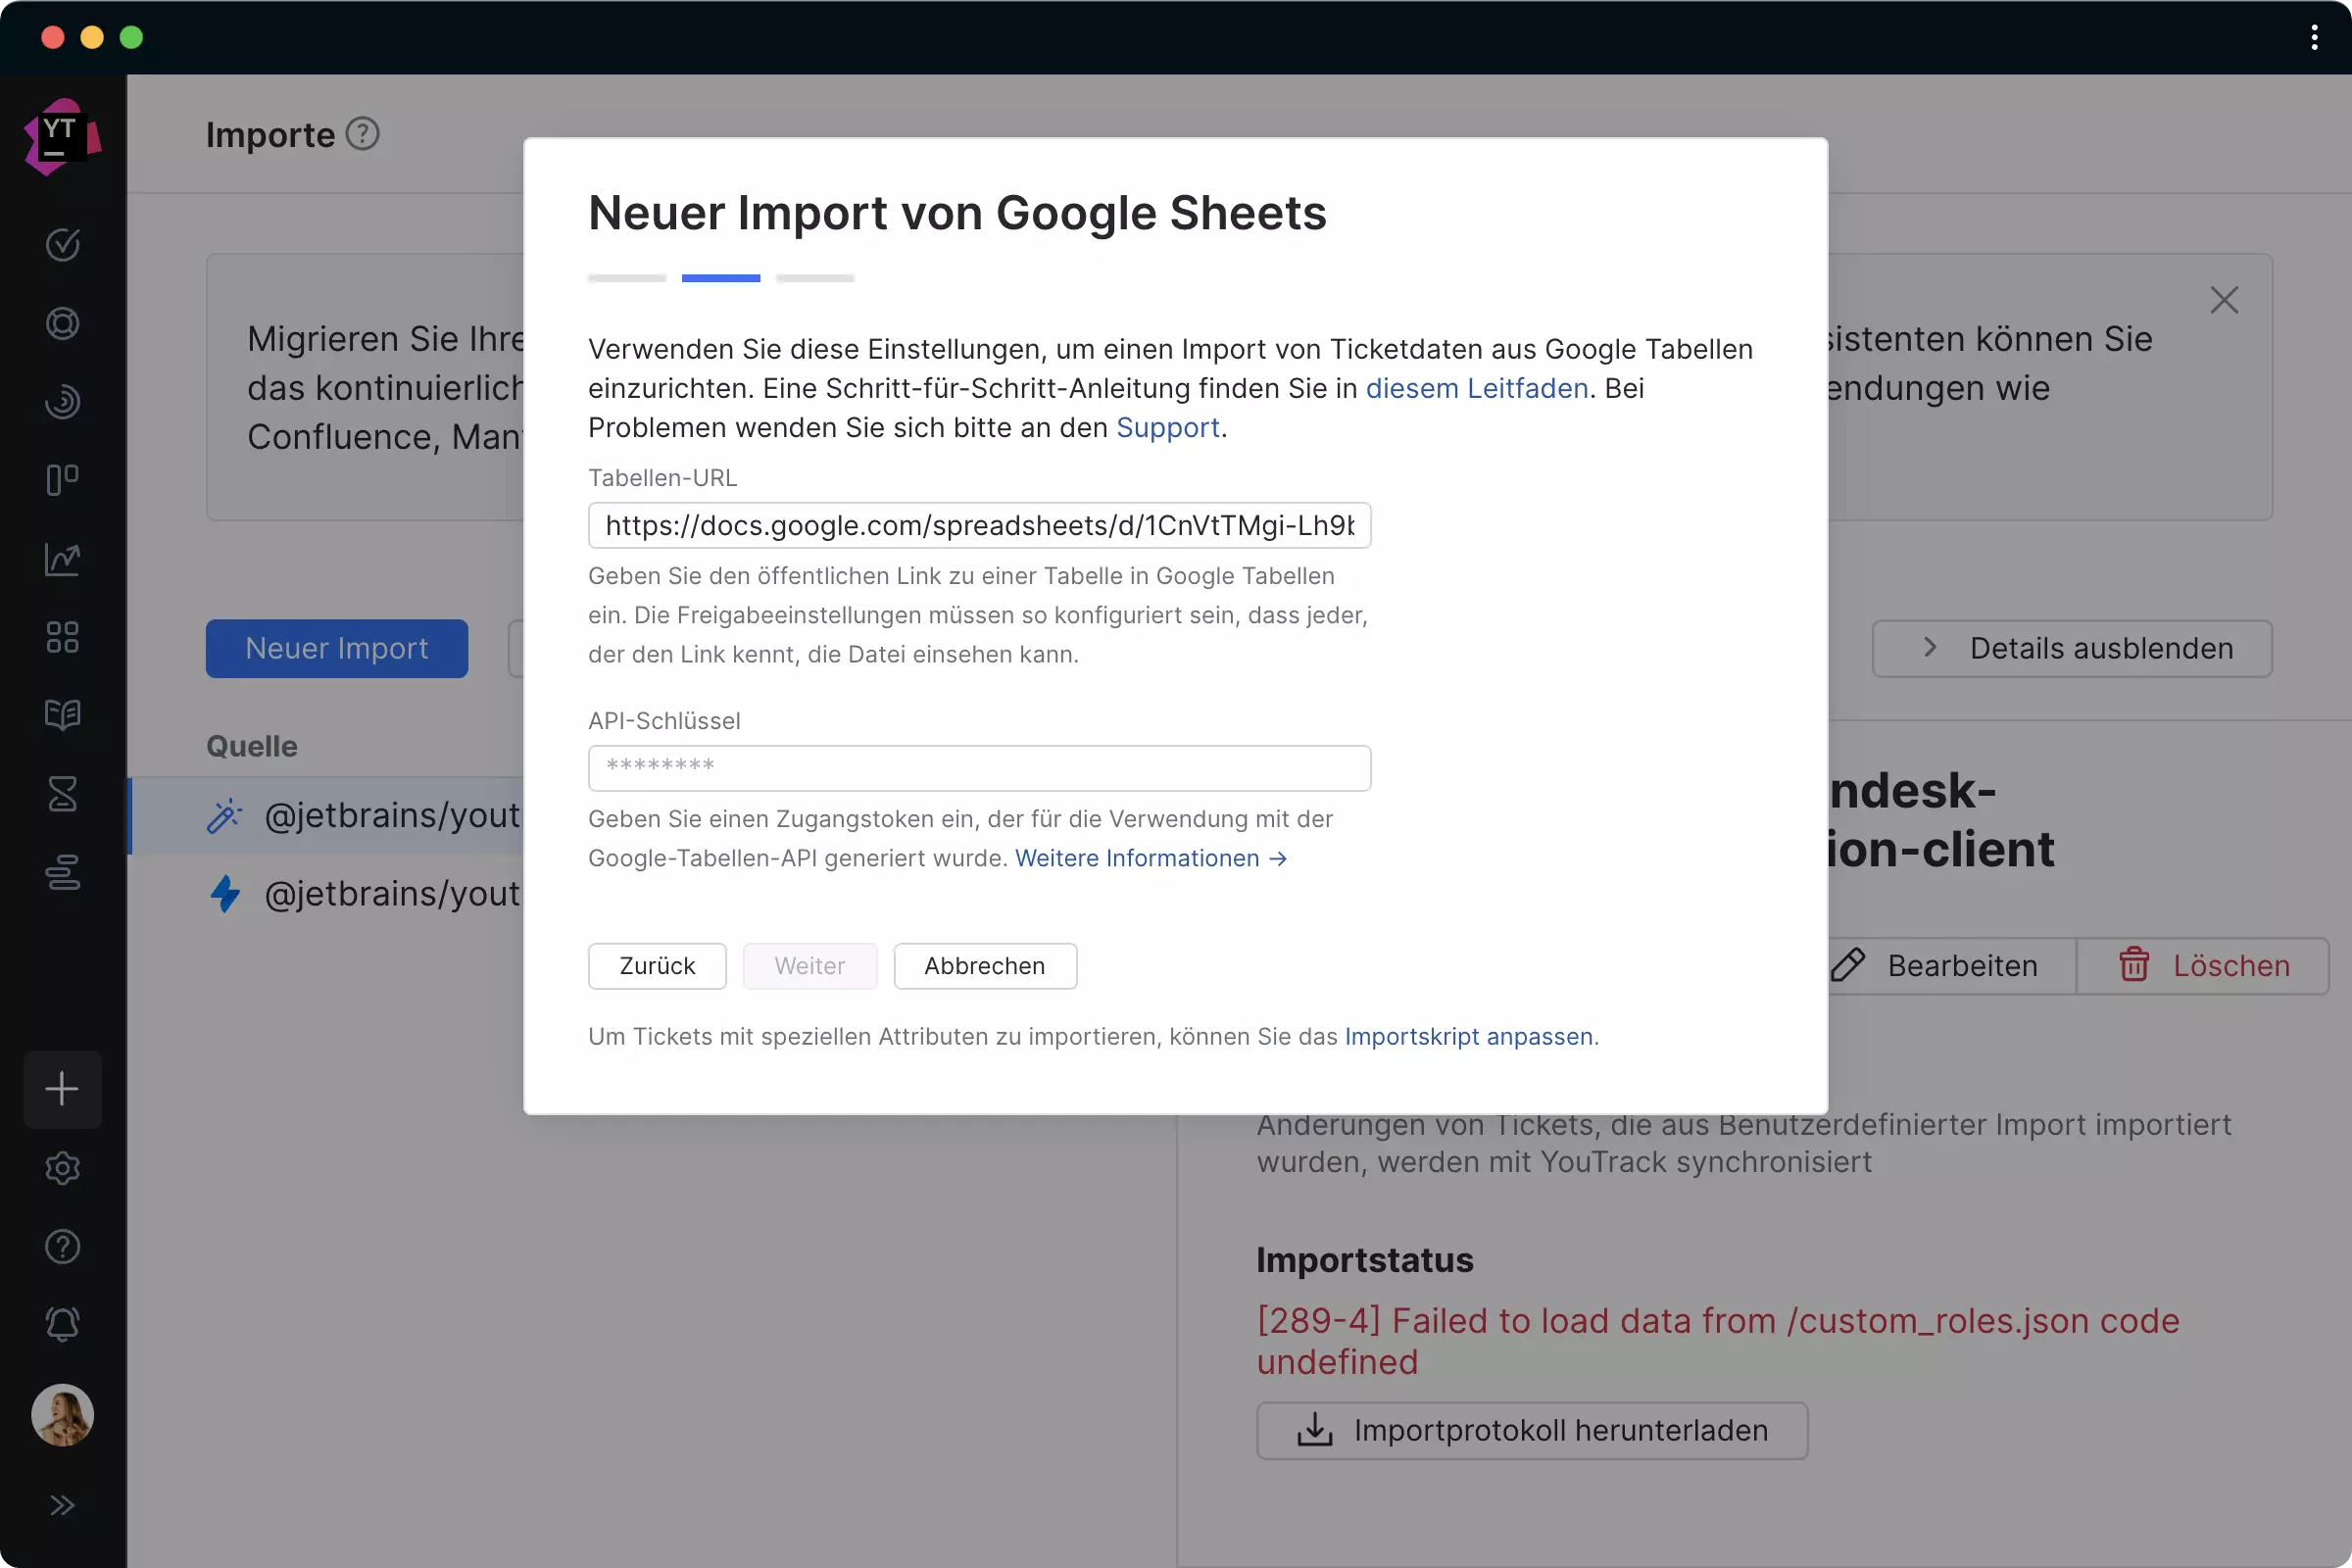This screenshot has height=1568, width=2352.
Task: Open Reports via the chart sidebar icon
Action: click(x=62, y=559)
